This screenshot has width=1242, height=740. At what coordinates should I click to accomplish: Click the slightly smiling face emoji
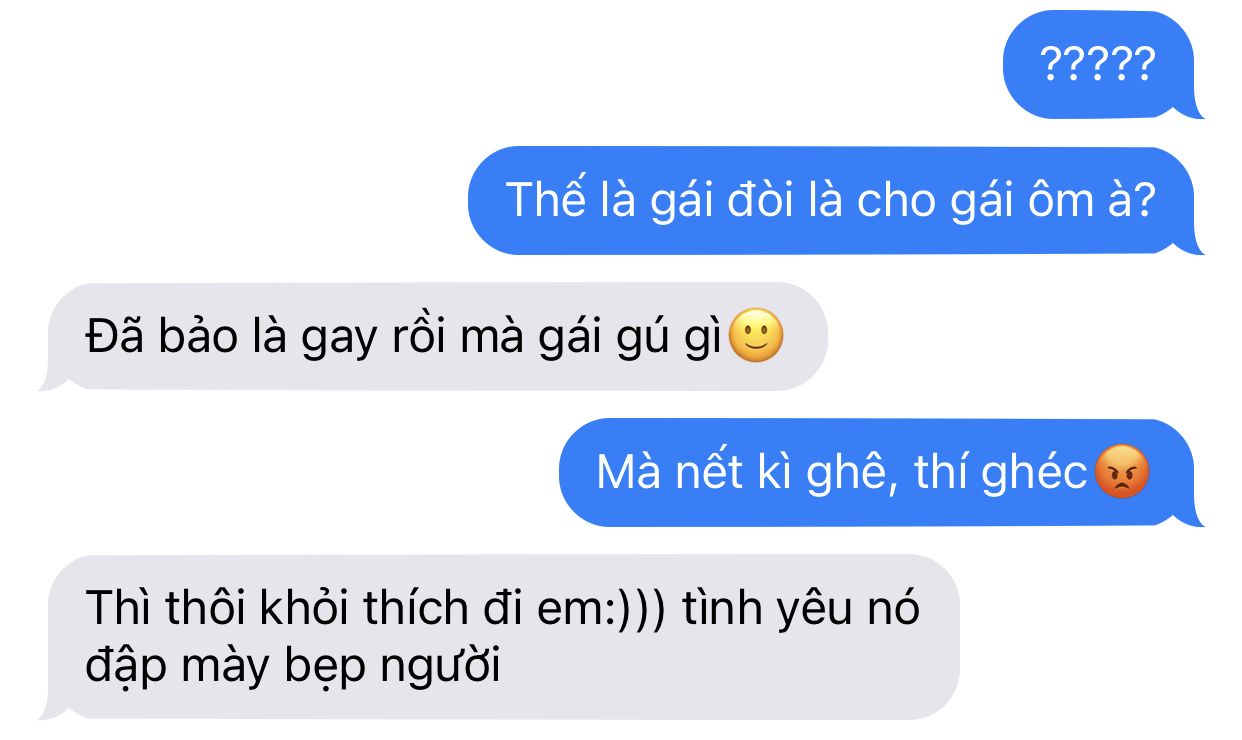point(756,338)
